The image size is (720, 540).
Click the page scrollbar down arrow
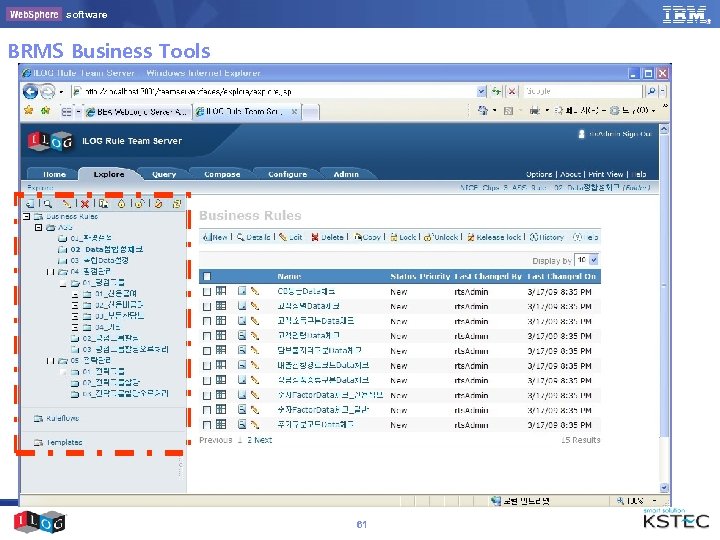coord(664,488)
